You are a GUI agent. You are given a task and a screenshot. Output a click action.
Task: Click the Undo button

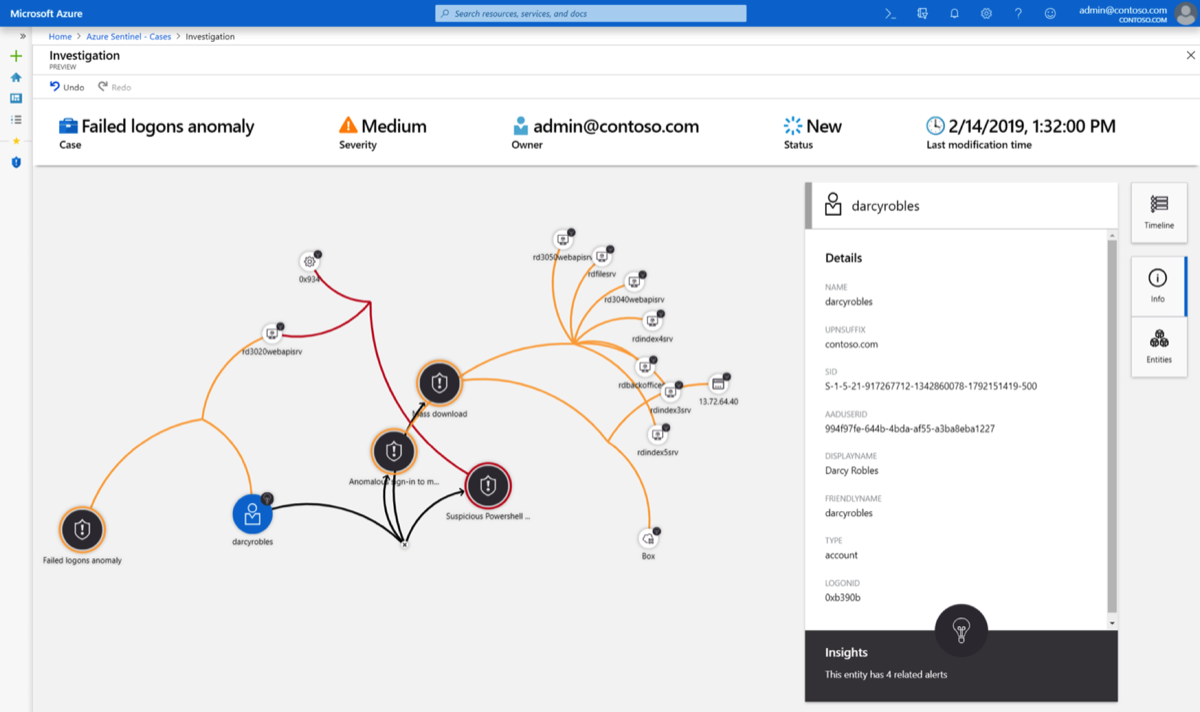tap(67, 87)
